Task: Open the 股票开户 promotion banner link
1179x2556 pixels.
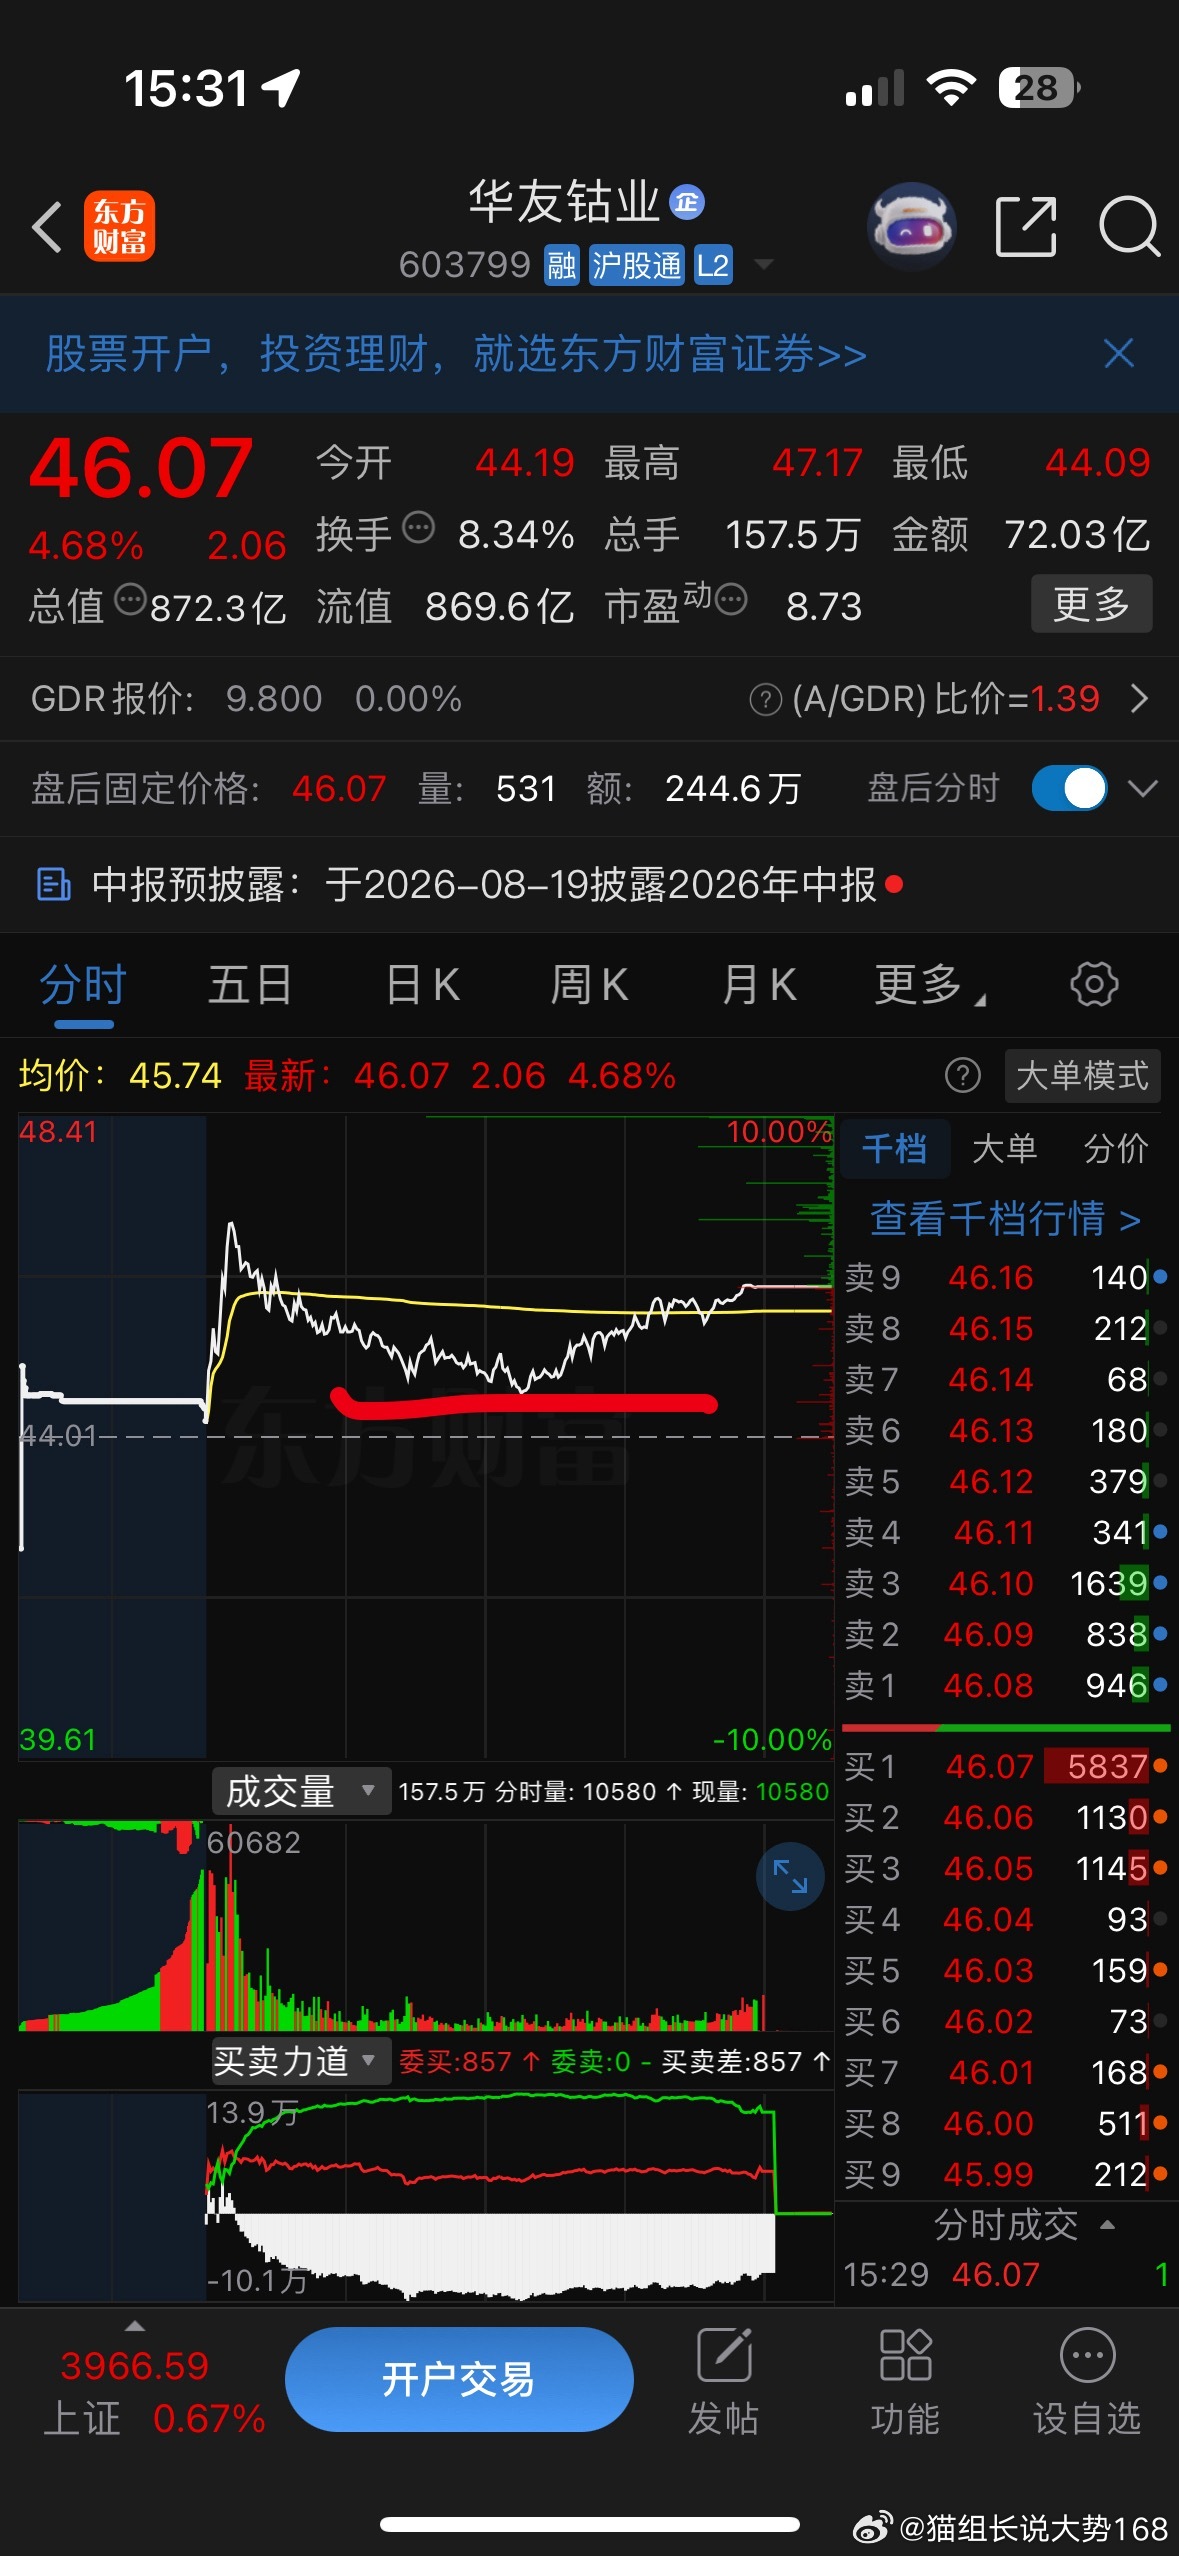Action: click(456, 353)
